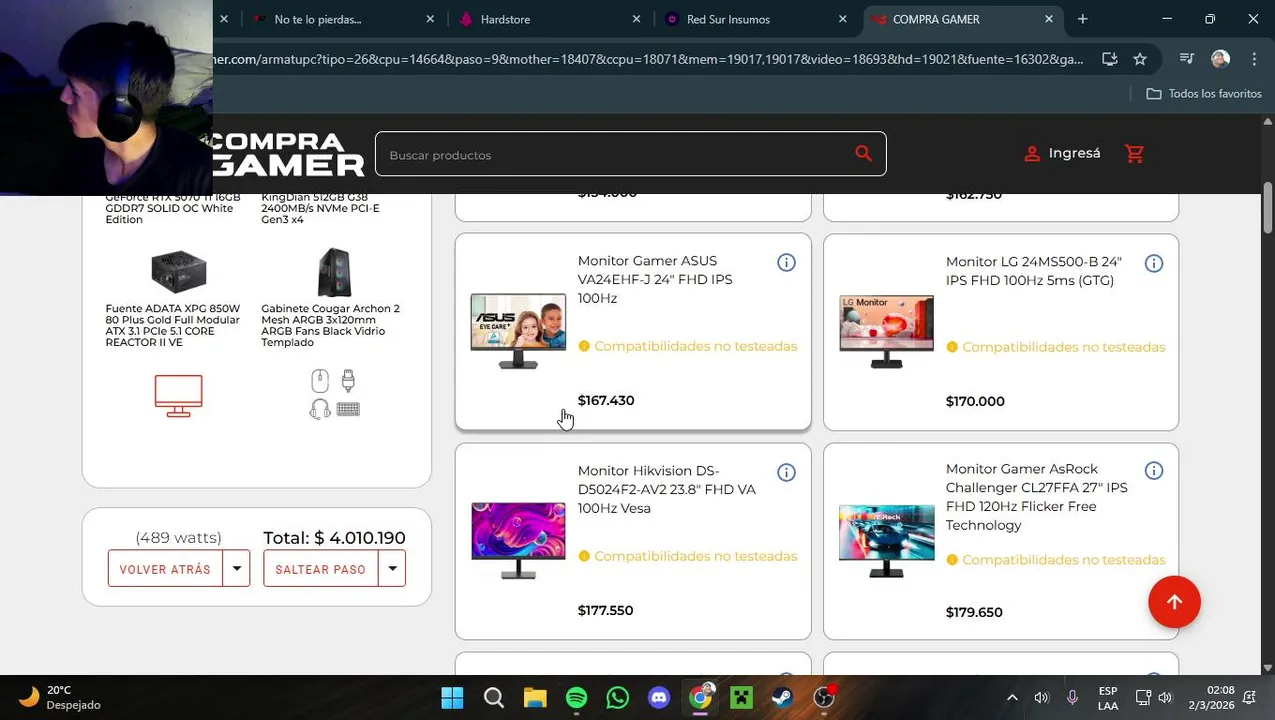Click the search magnifier icon in the product search bar
The height and width of the screenshot is (720, 1275).
(x=863, y=154)
